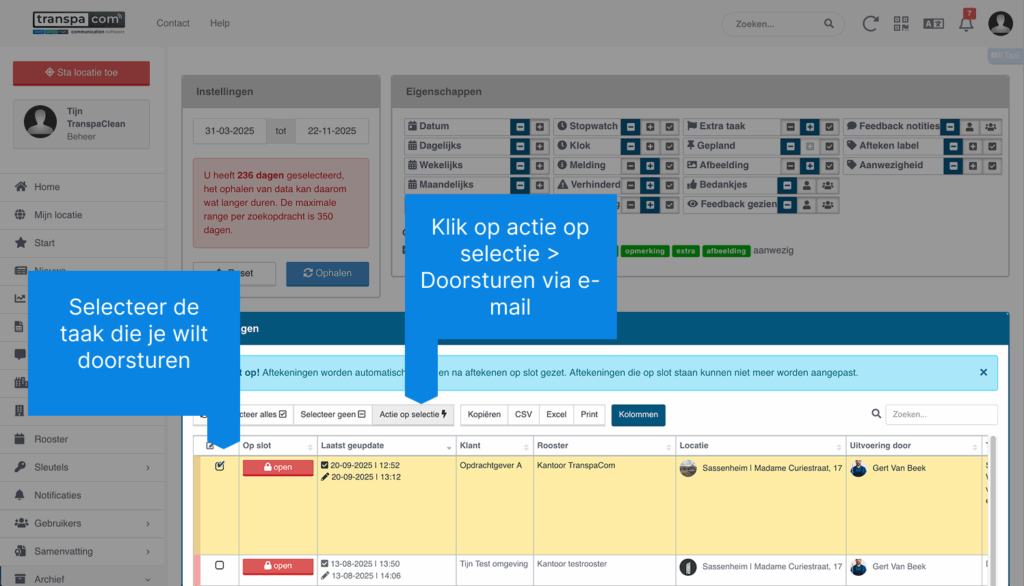Viewport: 1024px width, 586px height.
Task: Click the language translate icon
Action: (x=933, y=23)
